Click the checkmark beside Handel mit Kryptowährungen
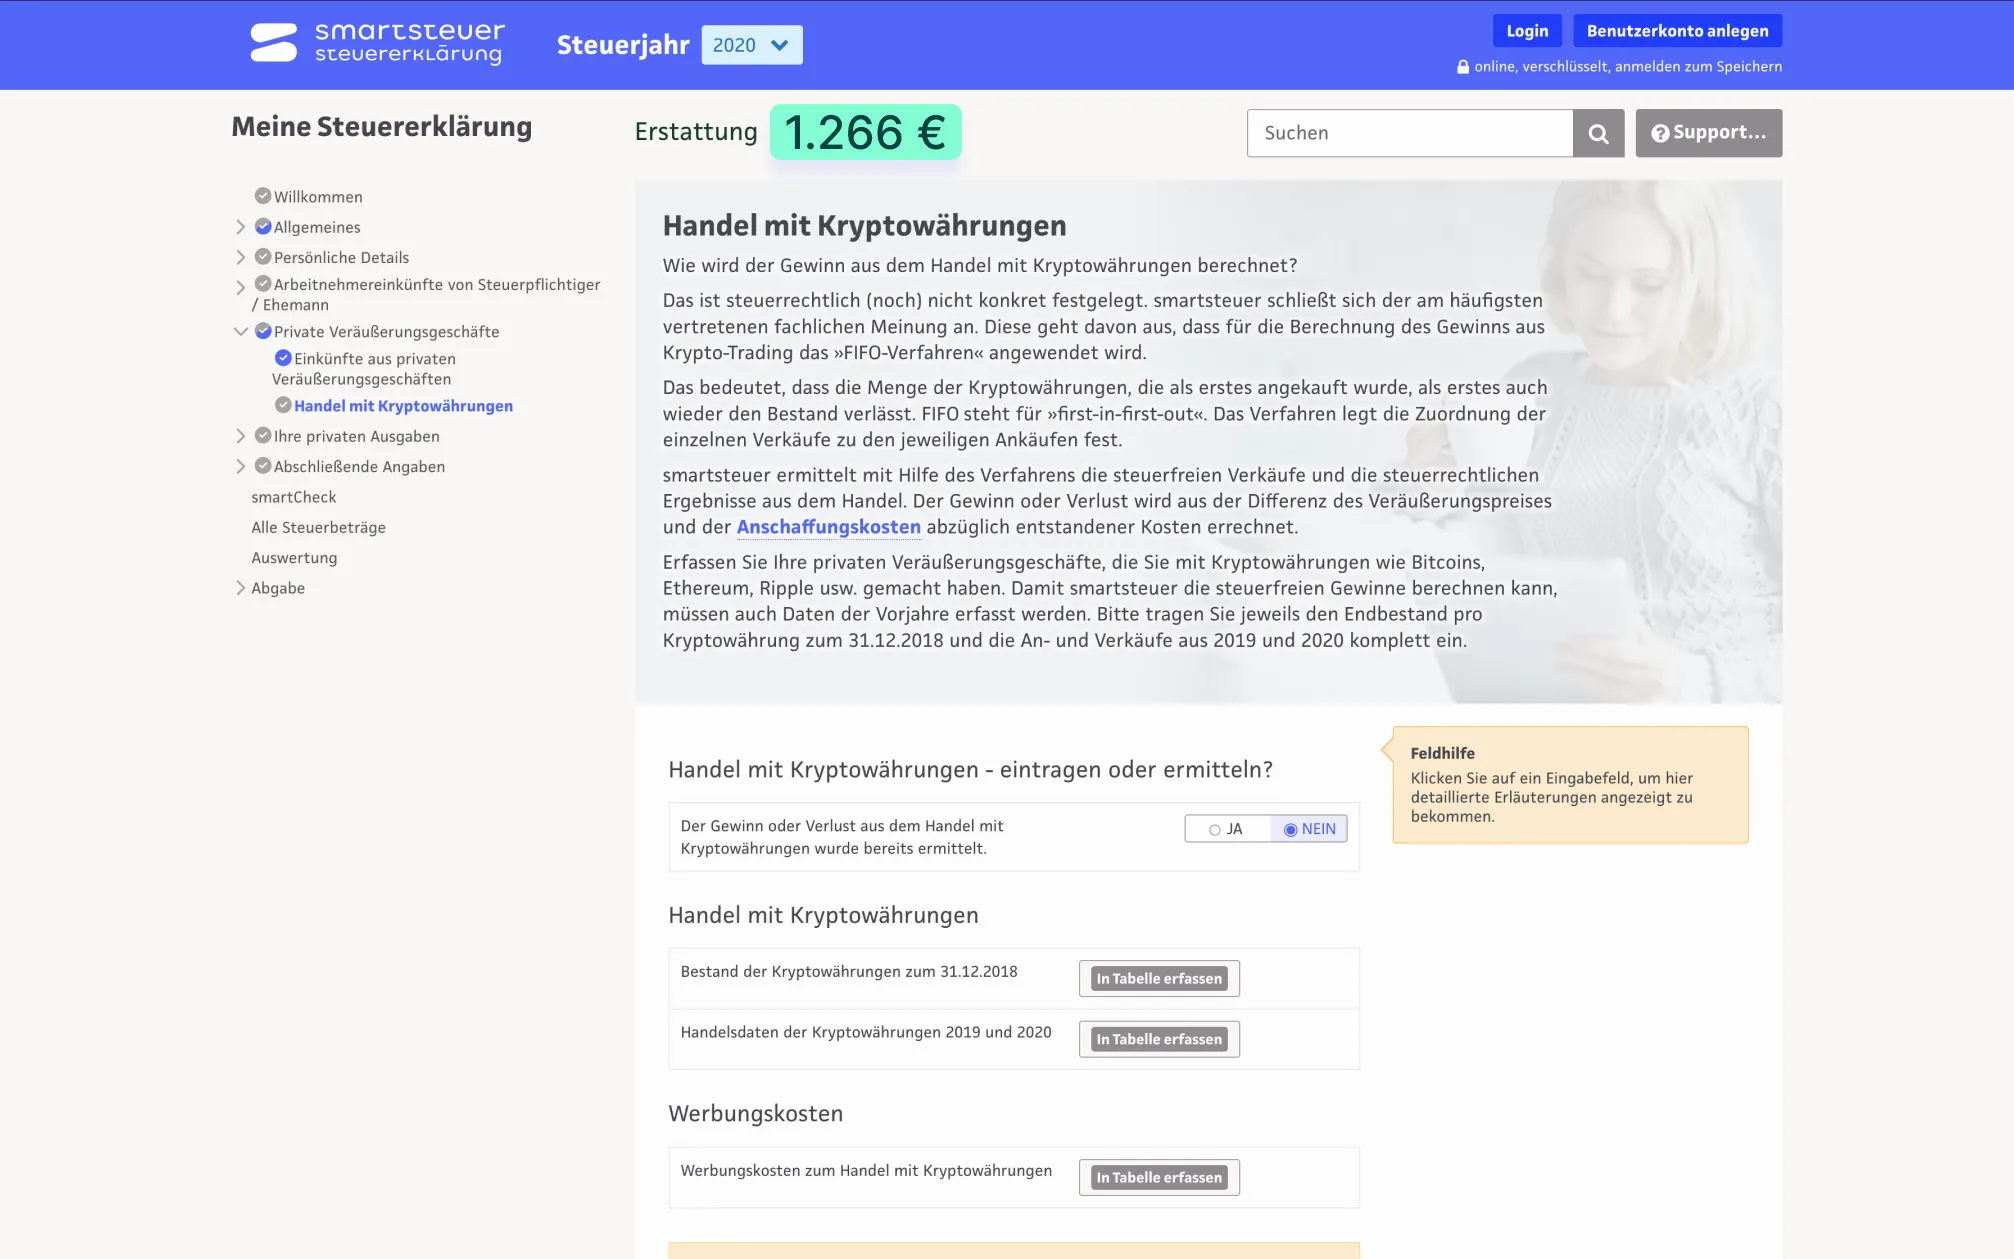 click(283, 404)
